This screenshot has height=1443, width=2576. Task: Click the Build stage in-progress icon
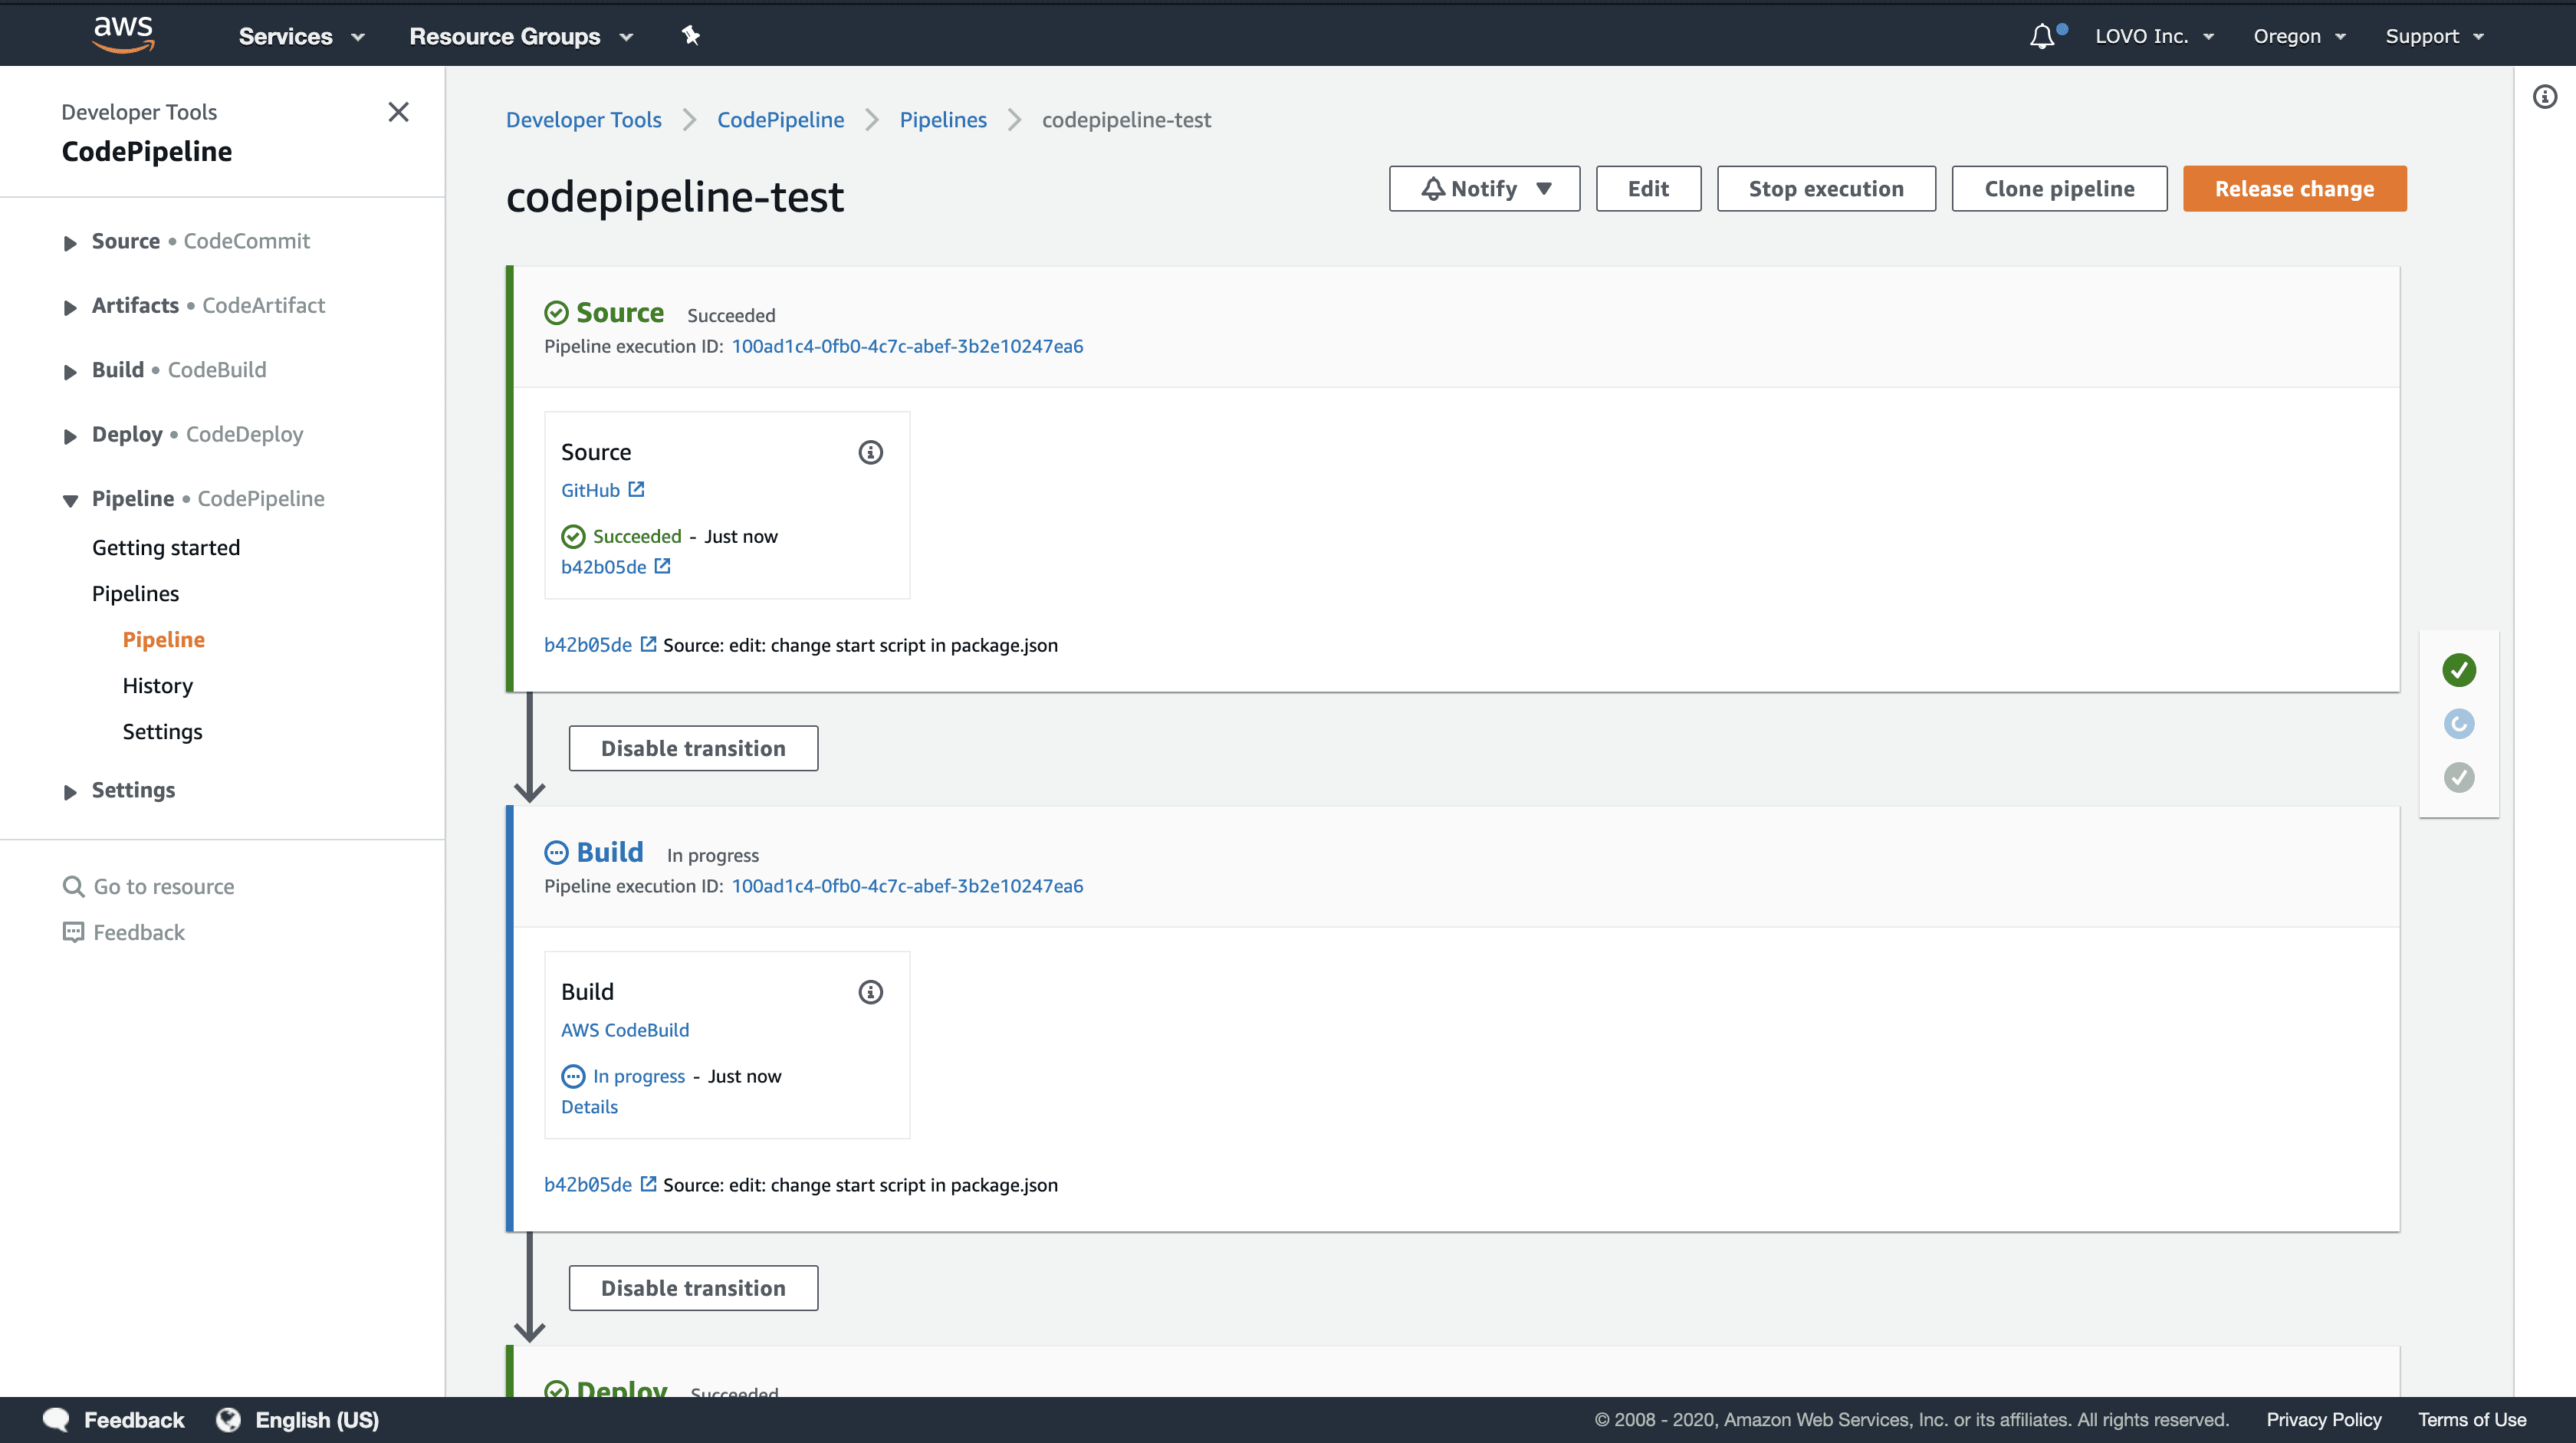pyautogui.click(x=556, y=853)
